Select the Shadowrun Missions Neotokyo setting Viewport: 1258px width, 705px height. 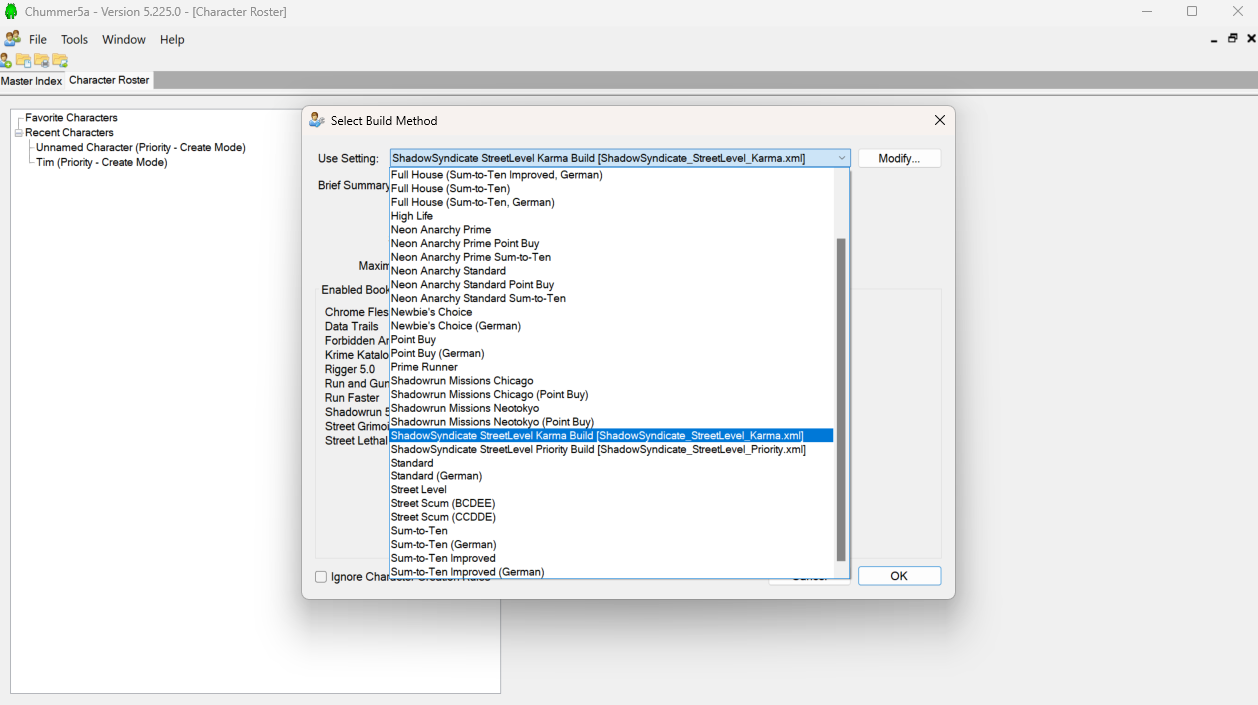point(611,408)
